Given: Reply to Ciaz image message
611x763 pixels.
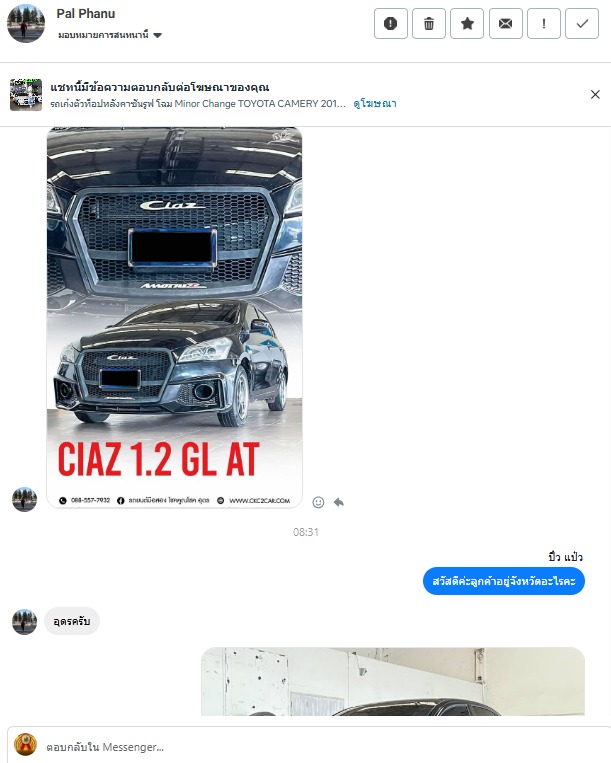Looking at the screenshot, I should click(339, 502).
